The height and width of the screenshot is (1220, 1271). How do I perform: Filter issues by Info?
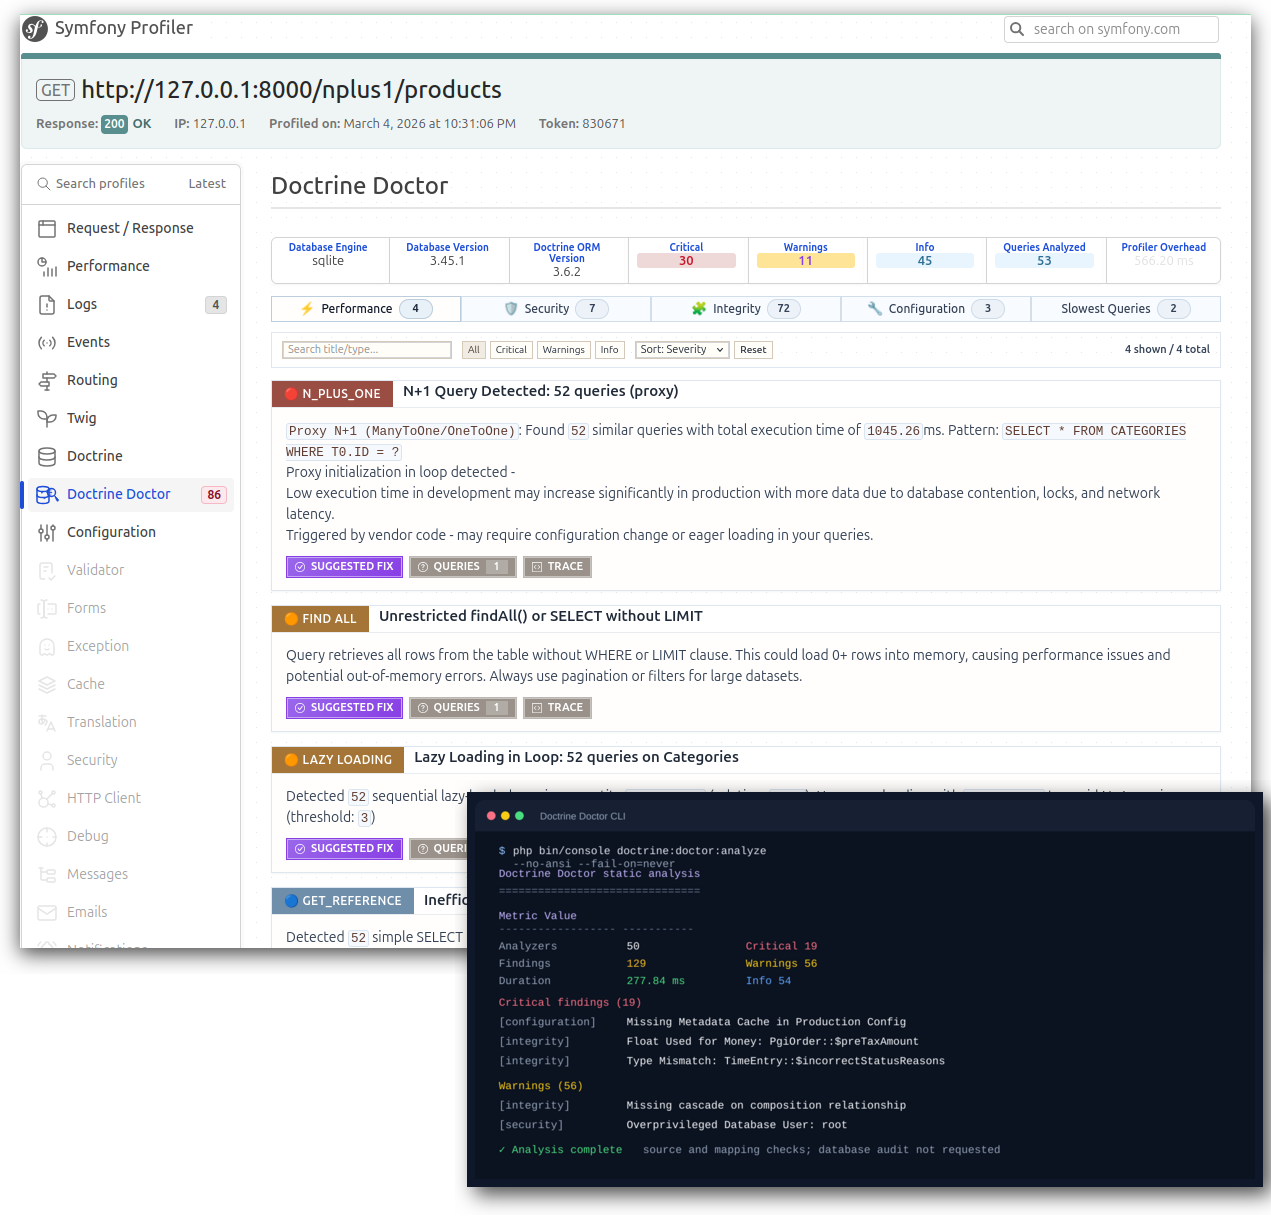point(610,350)
